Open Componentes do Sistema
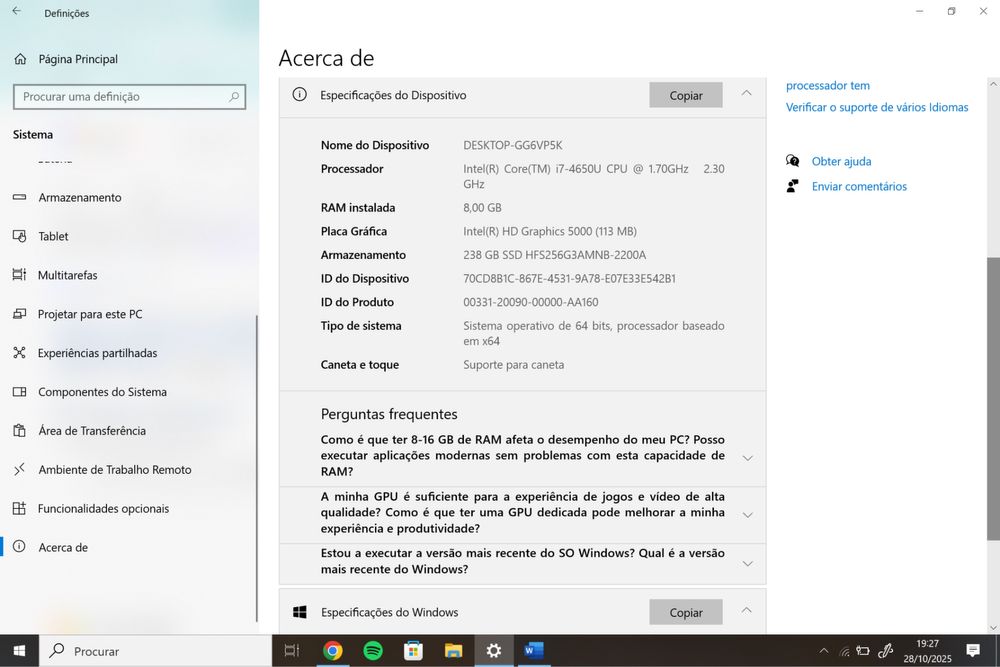This screenshot has width=1000, height=667. 128,392
